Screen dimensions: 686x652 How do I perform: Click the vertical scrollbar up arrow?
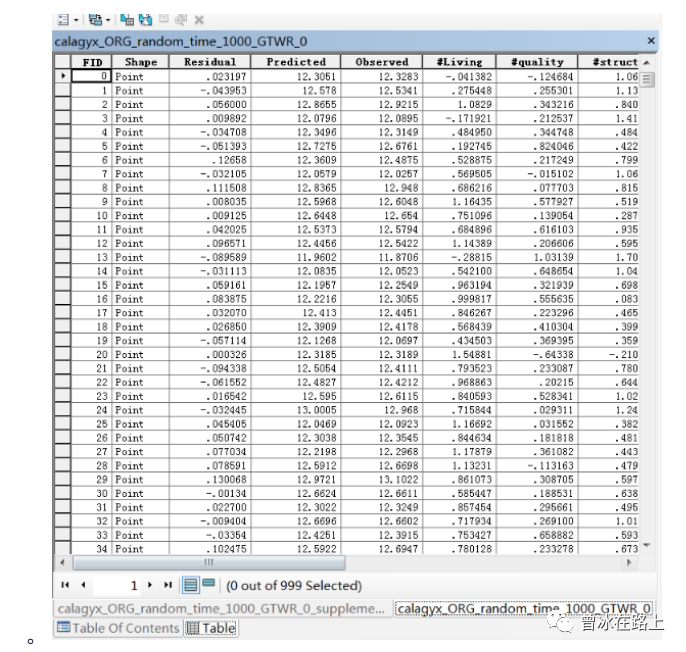point(647,63)
